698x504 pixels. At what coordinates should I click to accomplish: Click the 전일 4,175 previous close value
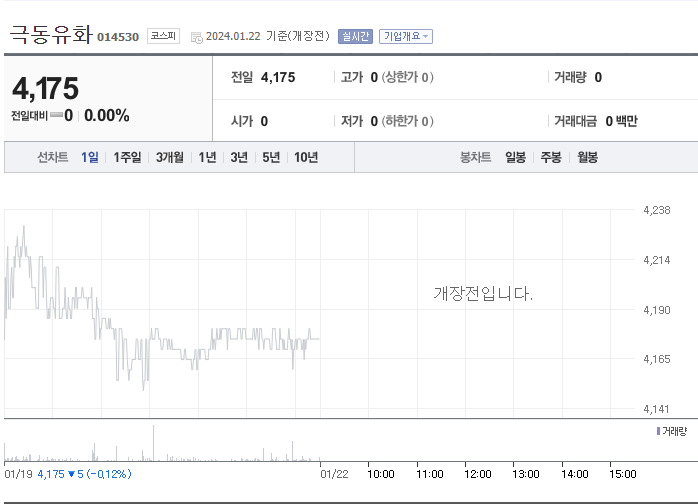coord(263,77)
